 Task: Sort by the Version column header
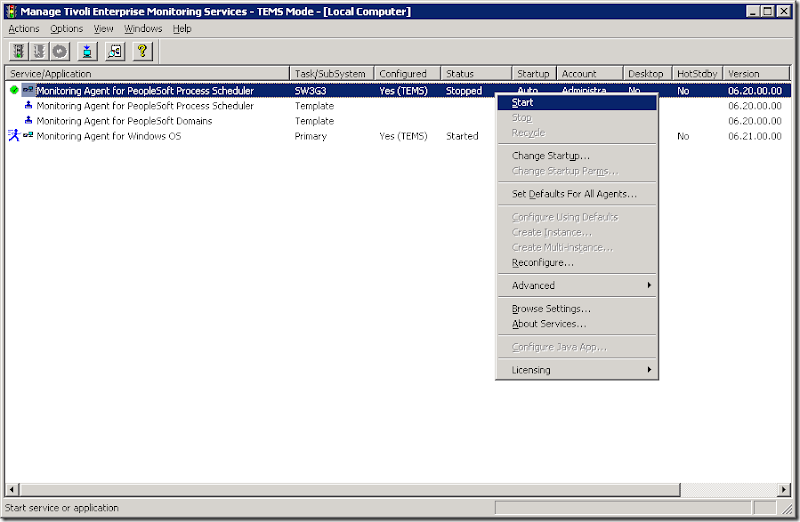tap(756, 73)
